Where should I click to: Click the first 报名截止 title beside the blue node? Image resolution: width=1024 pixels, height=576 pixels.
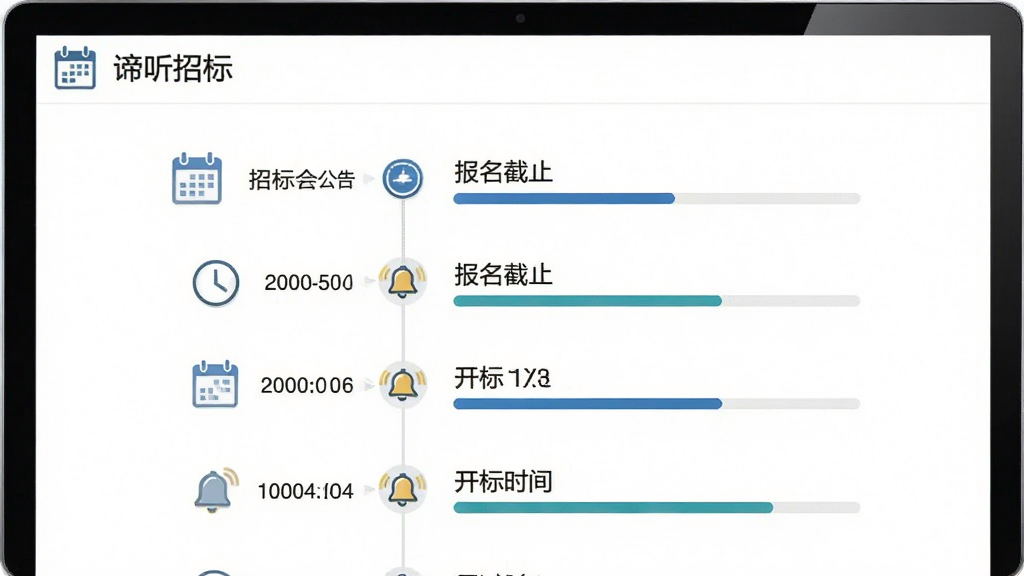pyautogui.click(x=504, y=172)
